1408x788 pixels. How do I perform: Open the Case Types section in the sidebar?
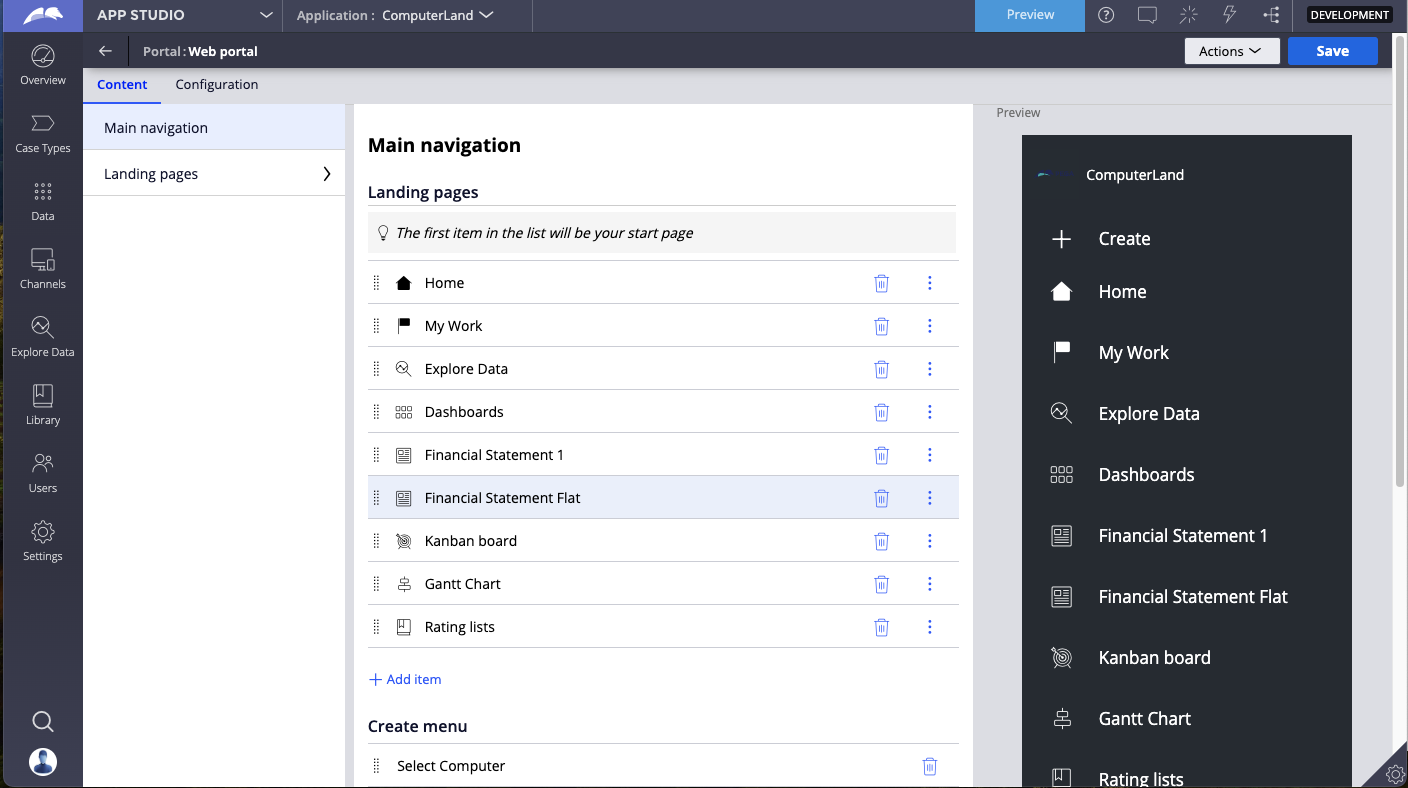click(x=42, y=133)
